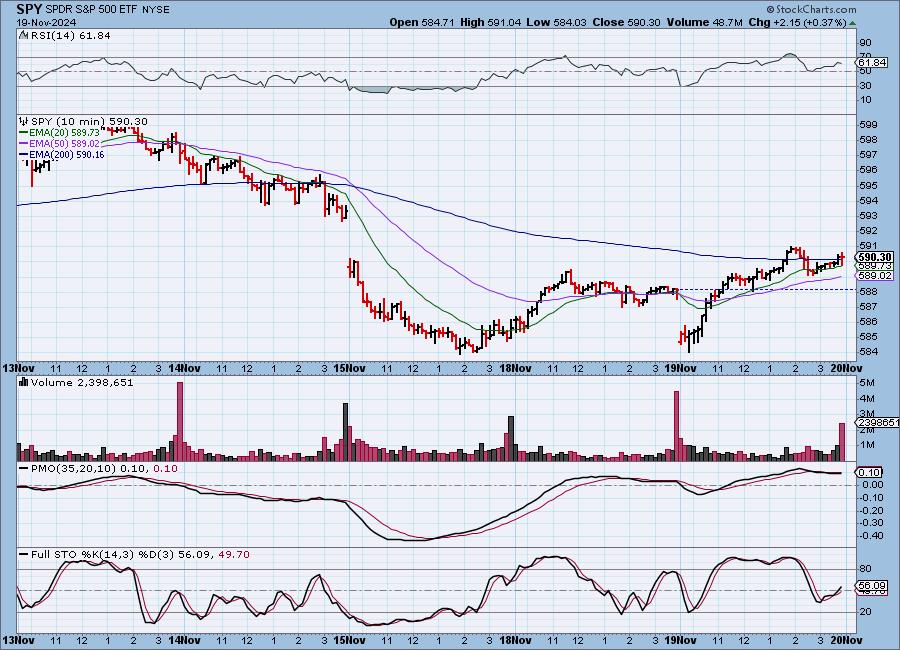Click the Close 590.30 value in header
900x650 pixels.
626,22
